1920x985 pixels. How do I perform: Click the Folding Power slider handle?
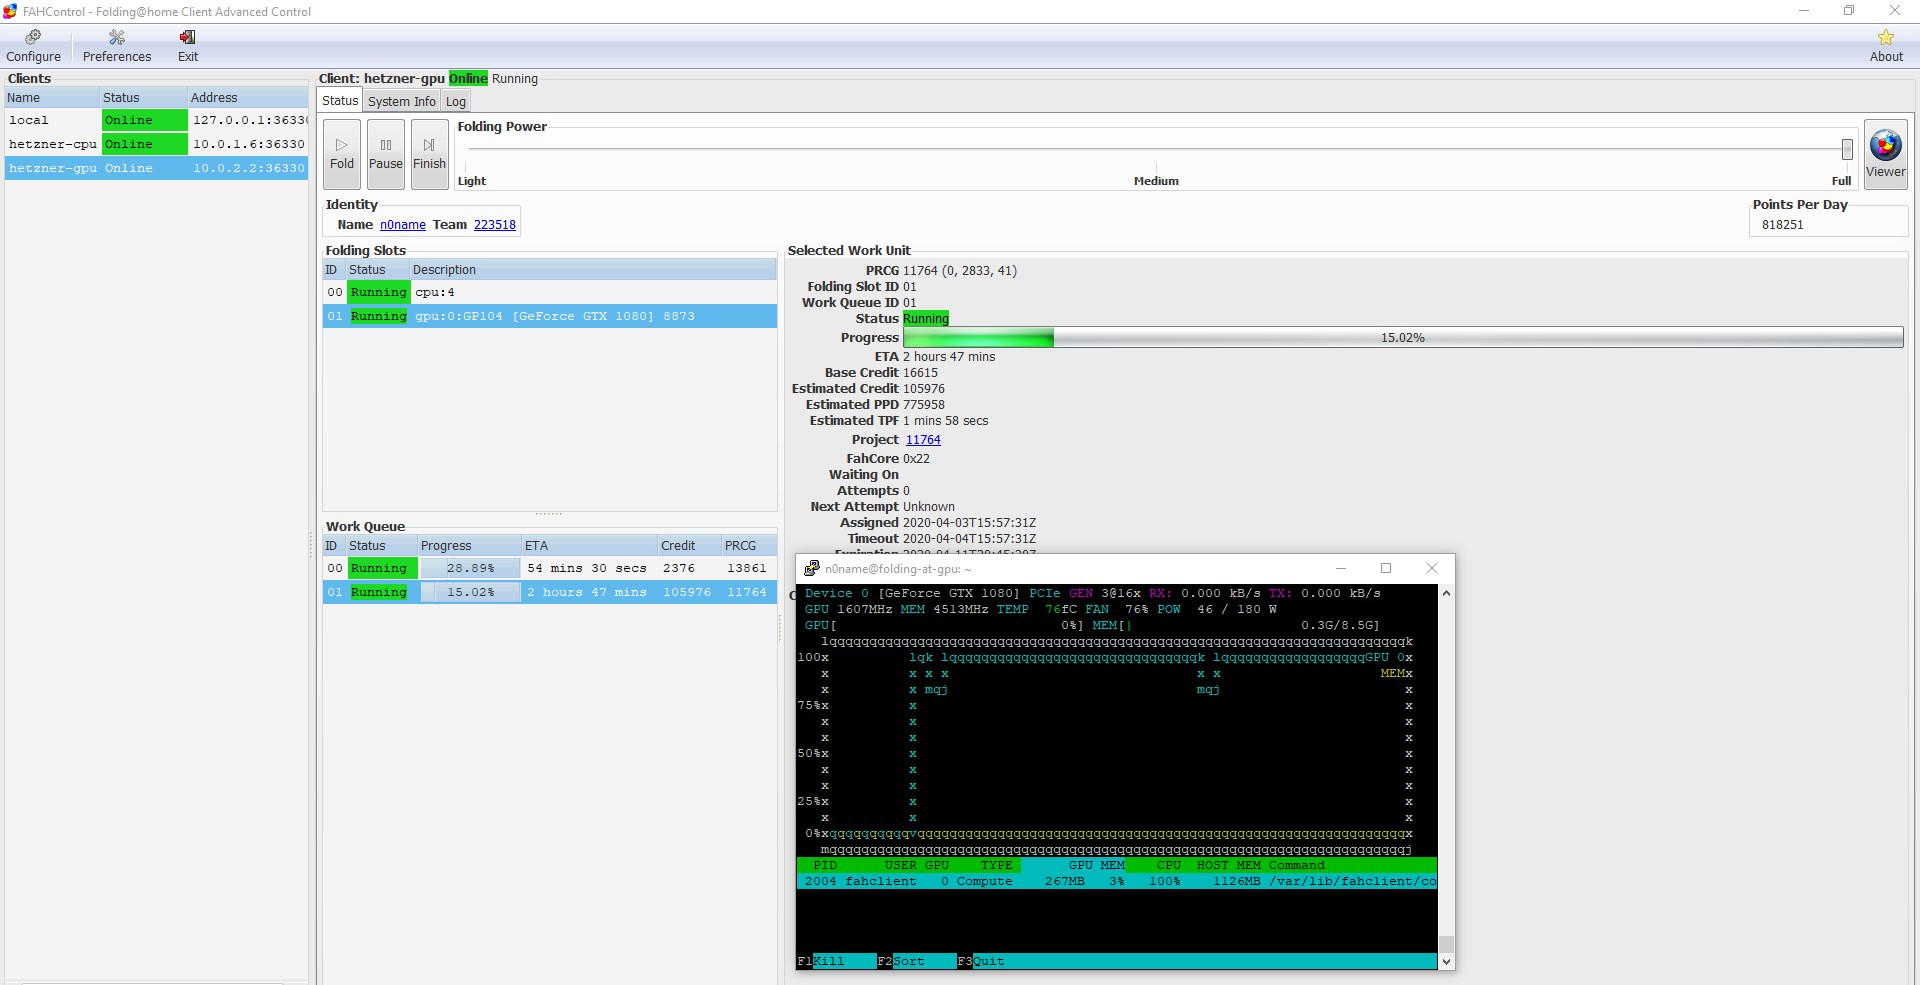tap(1847, 149)
